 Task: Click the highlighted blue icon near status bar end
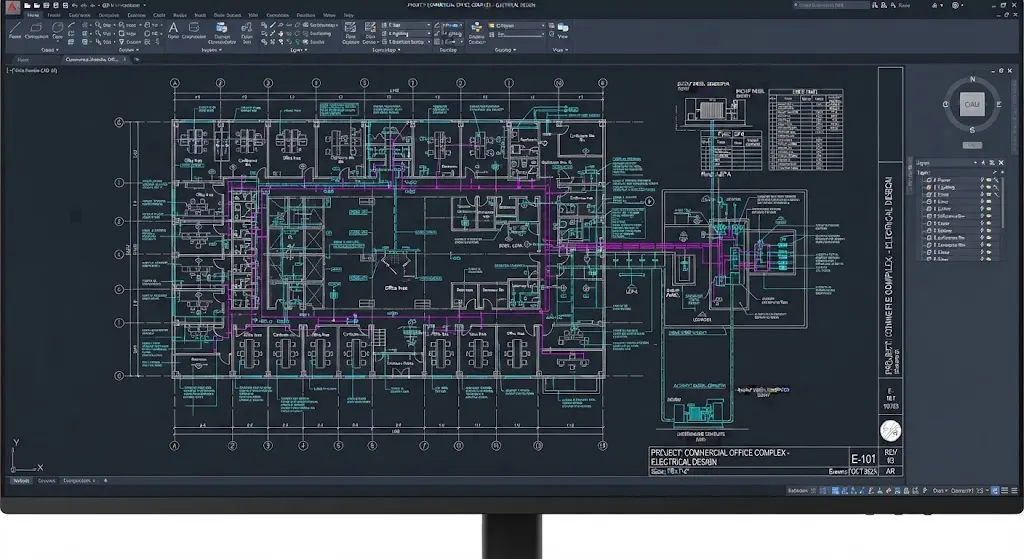point(995,490)
